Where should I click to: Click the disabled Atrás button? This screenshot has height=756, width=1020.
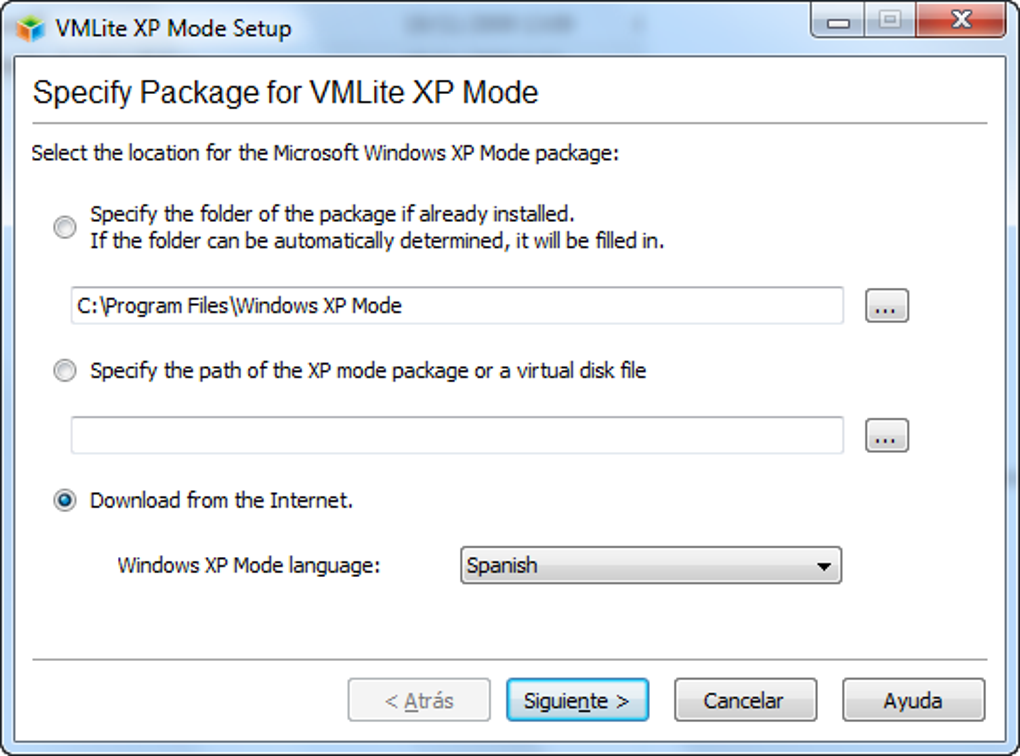pyautogui.click(x=419, y=701)
